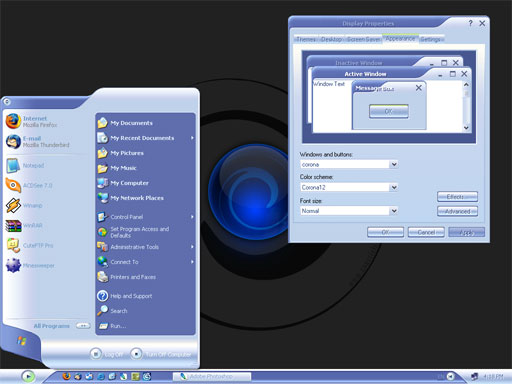Open the Color scheme dropdown
Viewport: 512px width, 384px height.
[x=394, y=187]
